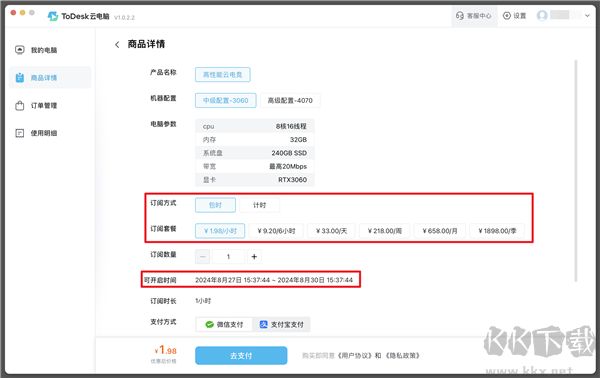The image size is (600, 378).
Task: Select the 高级配置-4070 machine option
Action: (x=290, y=101)
